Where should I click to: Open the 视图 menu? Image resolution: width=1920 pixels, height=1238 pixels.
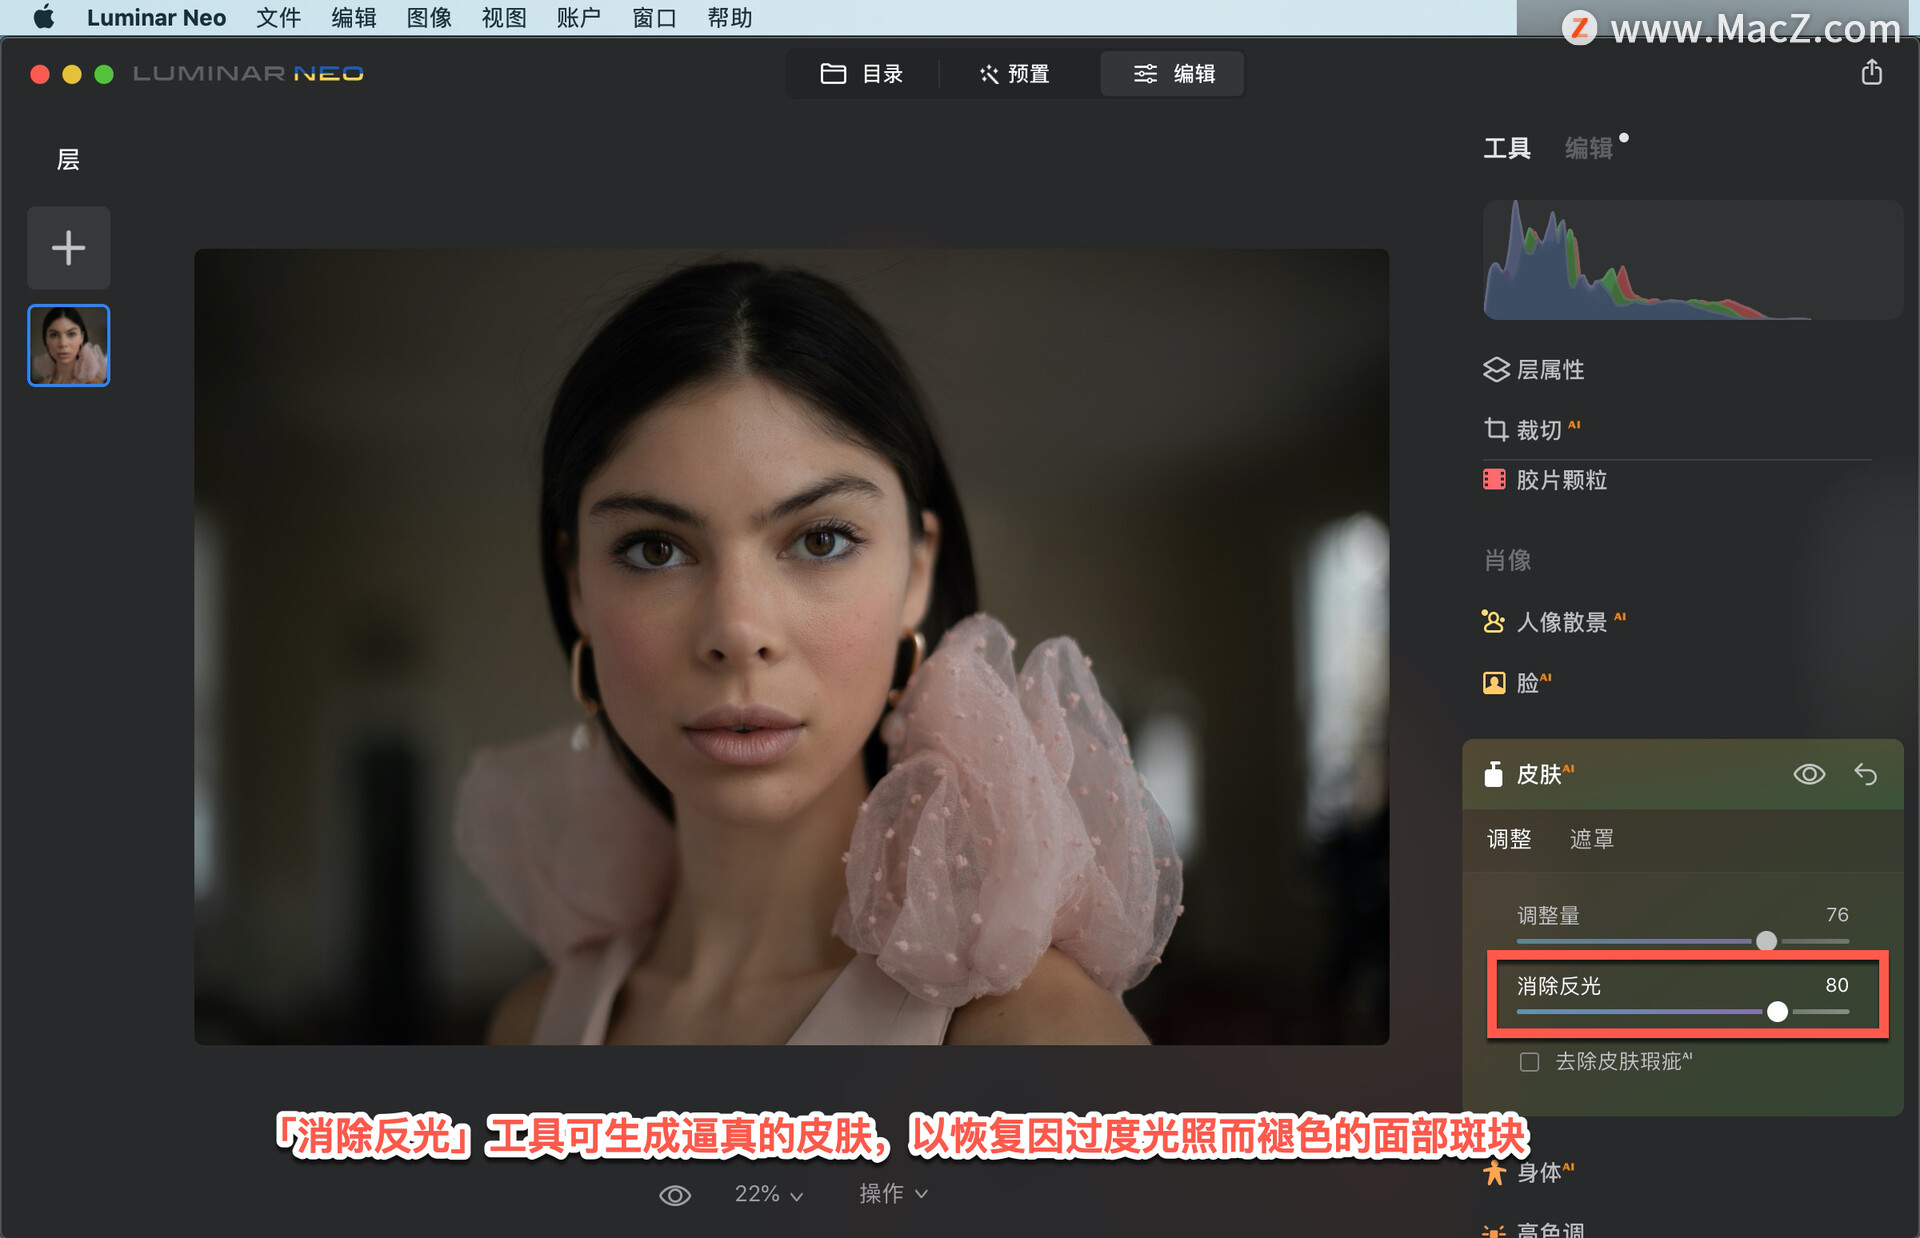(504, 17)
